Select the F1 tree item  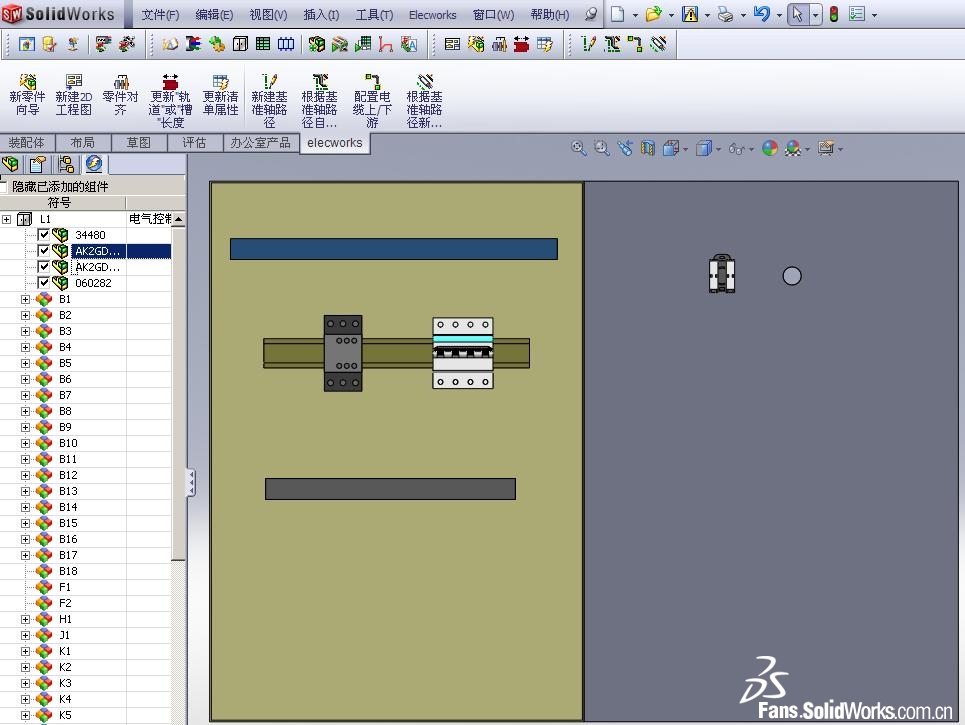coord(65,587)
